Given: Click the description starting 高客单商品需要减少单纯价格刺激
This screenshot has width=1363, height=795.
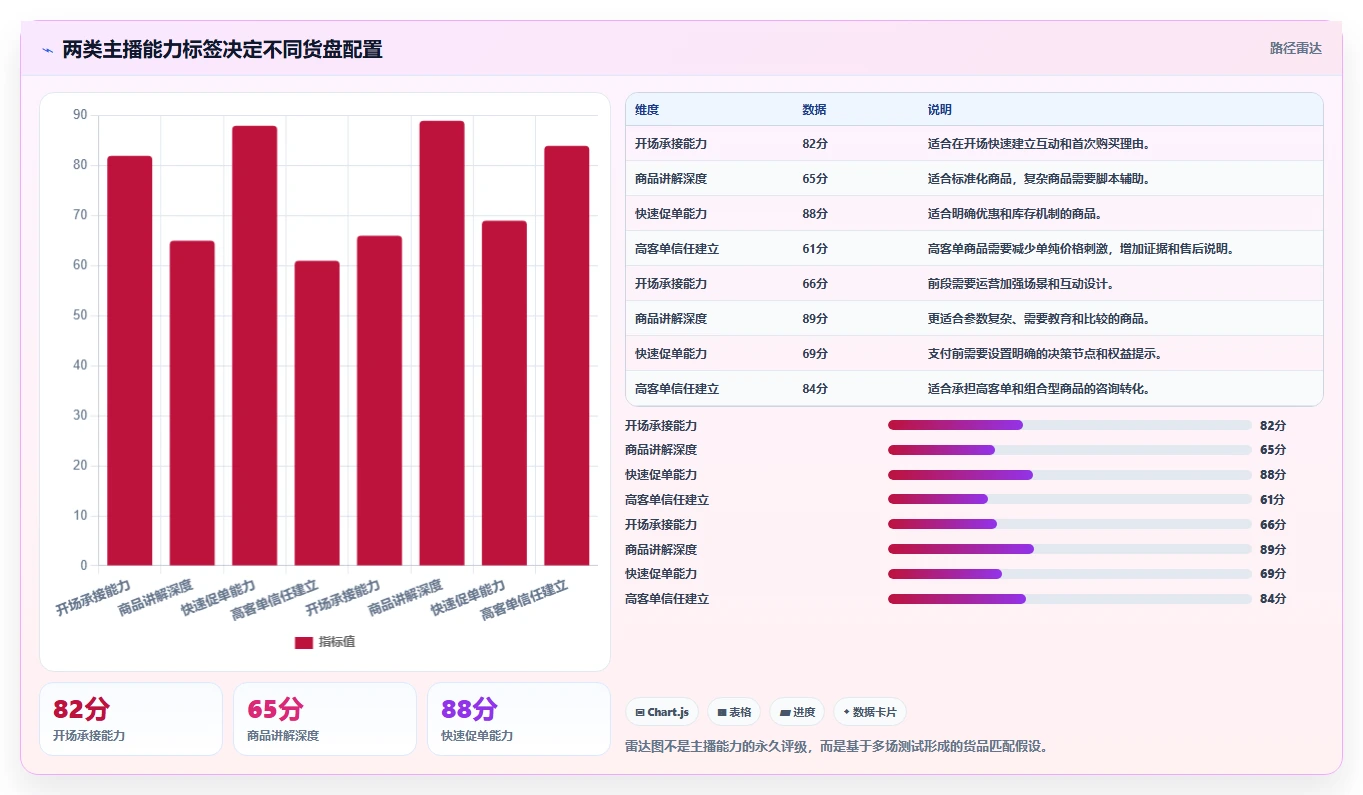Looking at the screenshot, I should point(1083,249).
